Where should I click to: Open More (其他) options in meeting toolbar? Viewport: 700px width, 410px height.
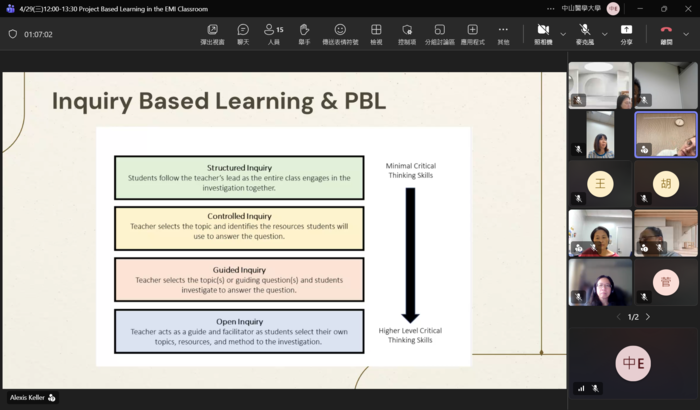(x=503, y=34)
